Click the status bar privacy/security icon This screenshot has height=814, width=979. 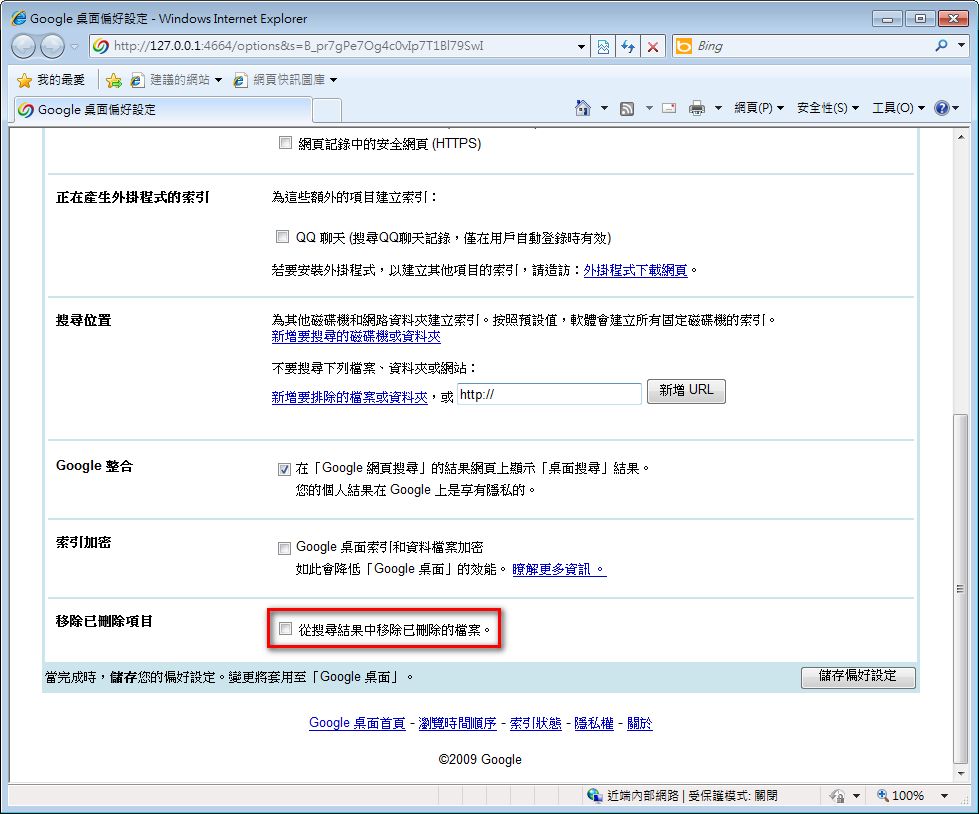(x=837, y=796)
